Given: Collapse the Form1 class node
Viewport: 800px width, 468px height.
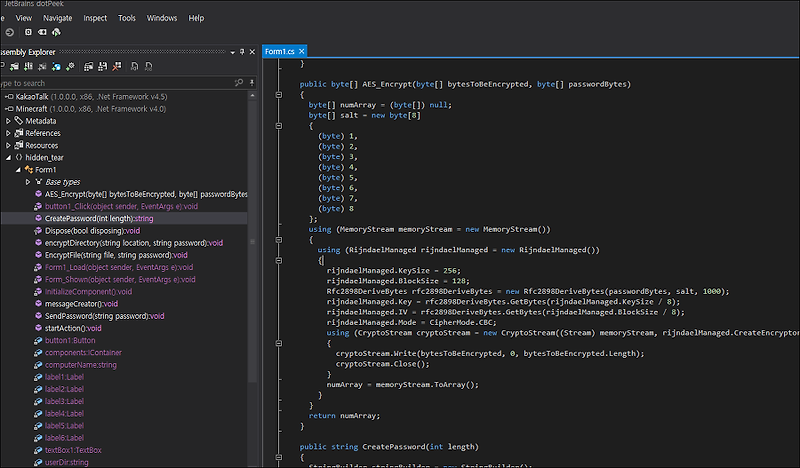Looking at the screenshot, I should pyautogui.click(x=18, y=170).
